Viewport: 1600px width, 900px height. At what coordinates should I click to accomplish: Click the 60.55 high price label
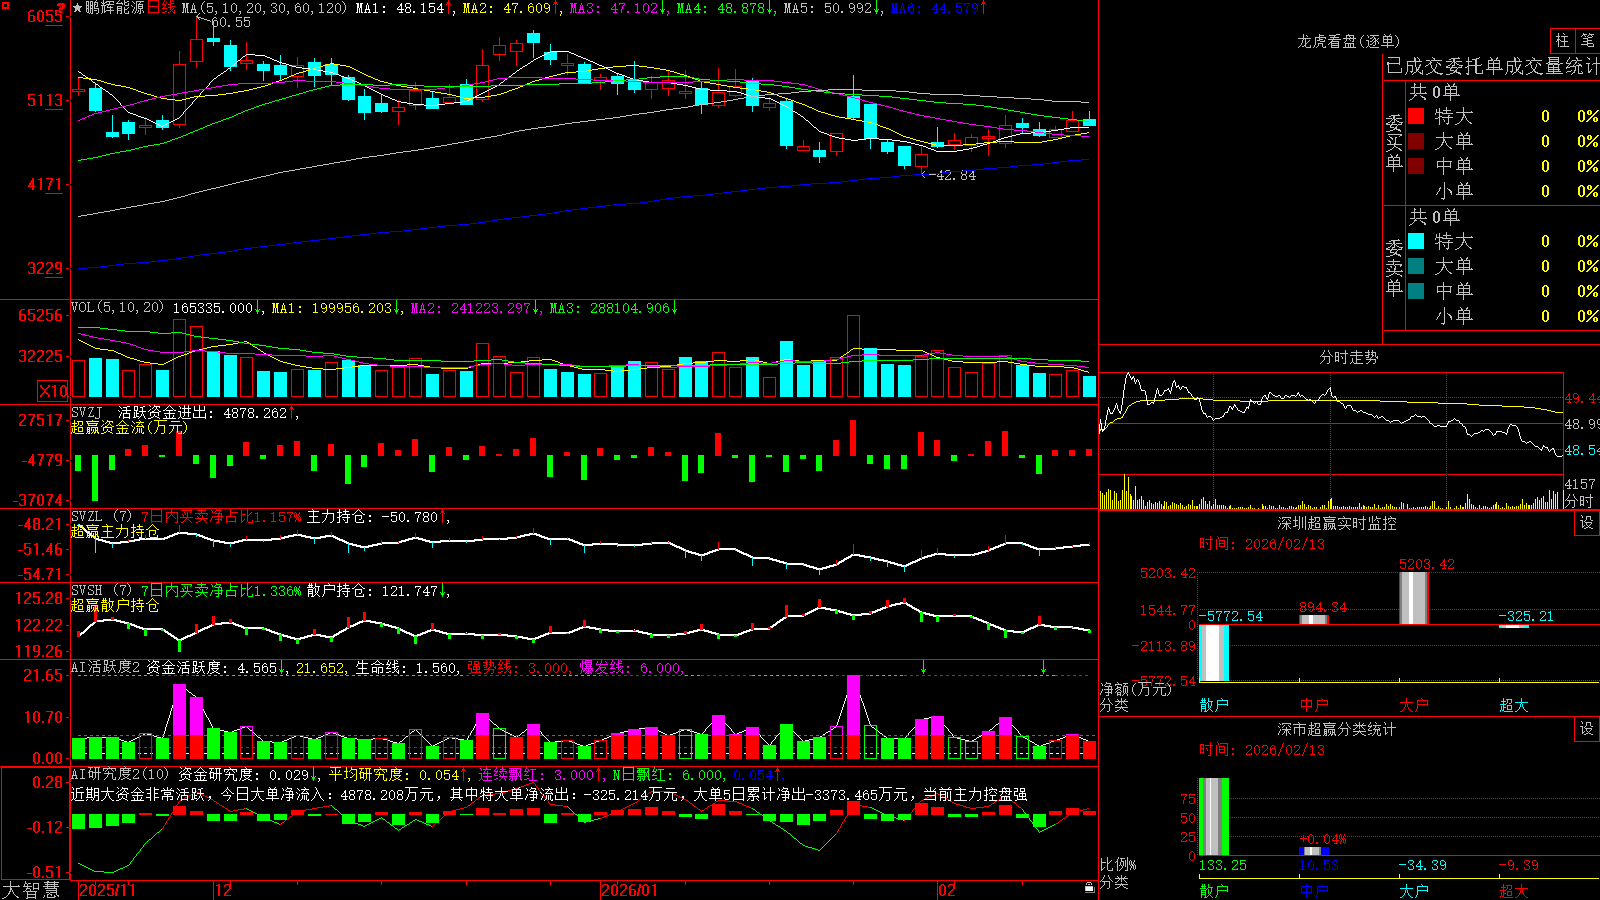231,22
